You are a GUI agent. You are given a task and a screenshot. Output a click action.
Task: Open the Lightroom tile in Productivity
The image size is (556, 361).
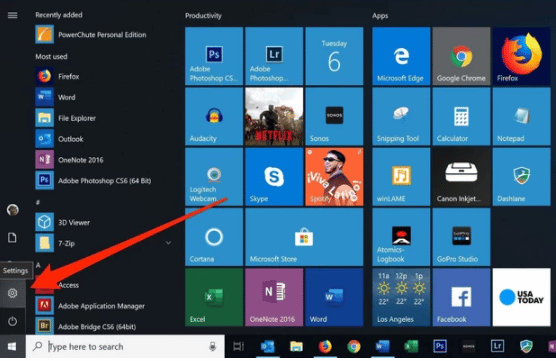click(274, 56)
